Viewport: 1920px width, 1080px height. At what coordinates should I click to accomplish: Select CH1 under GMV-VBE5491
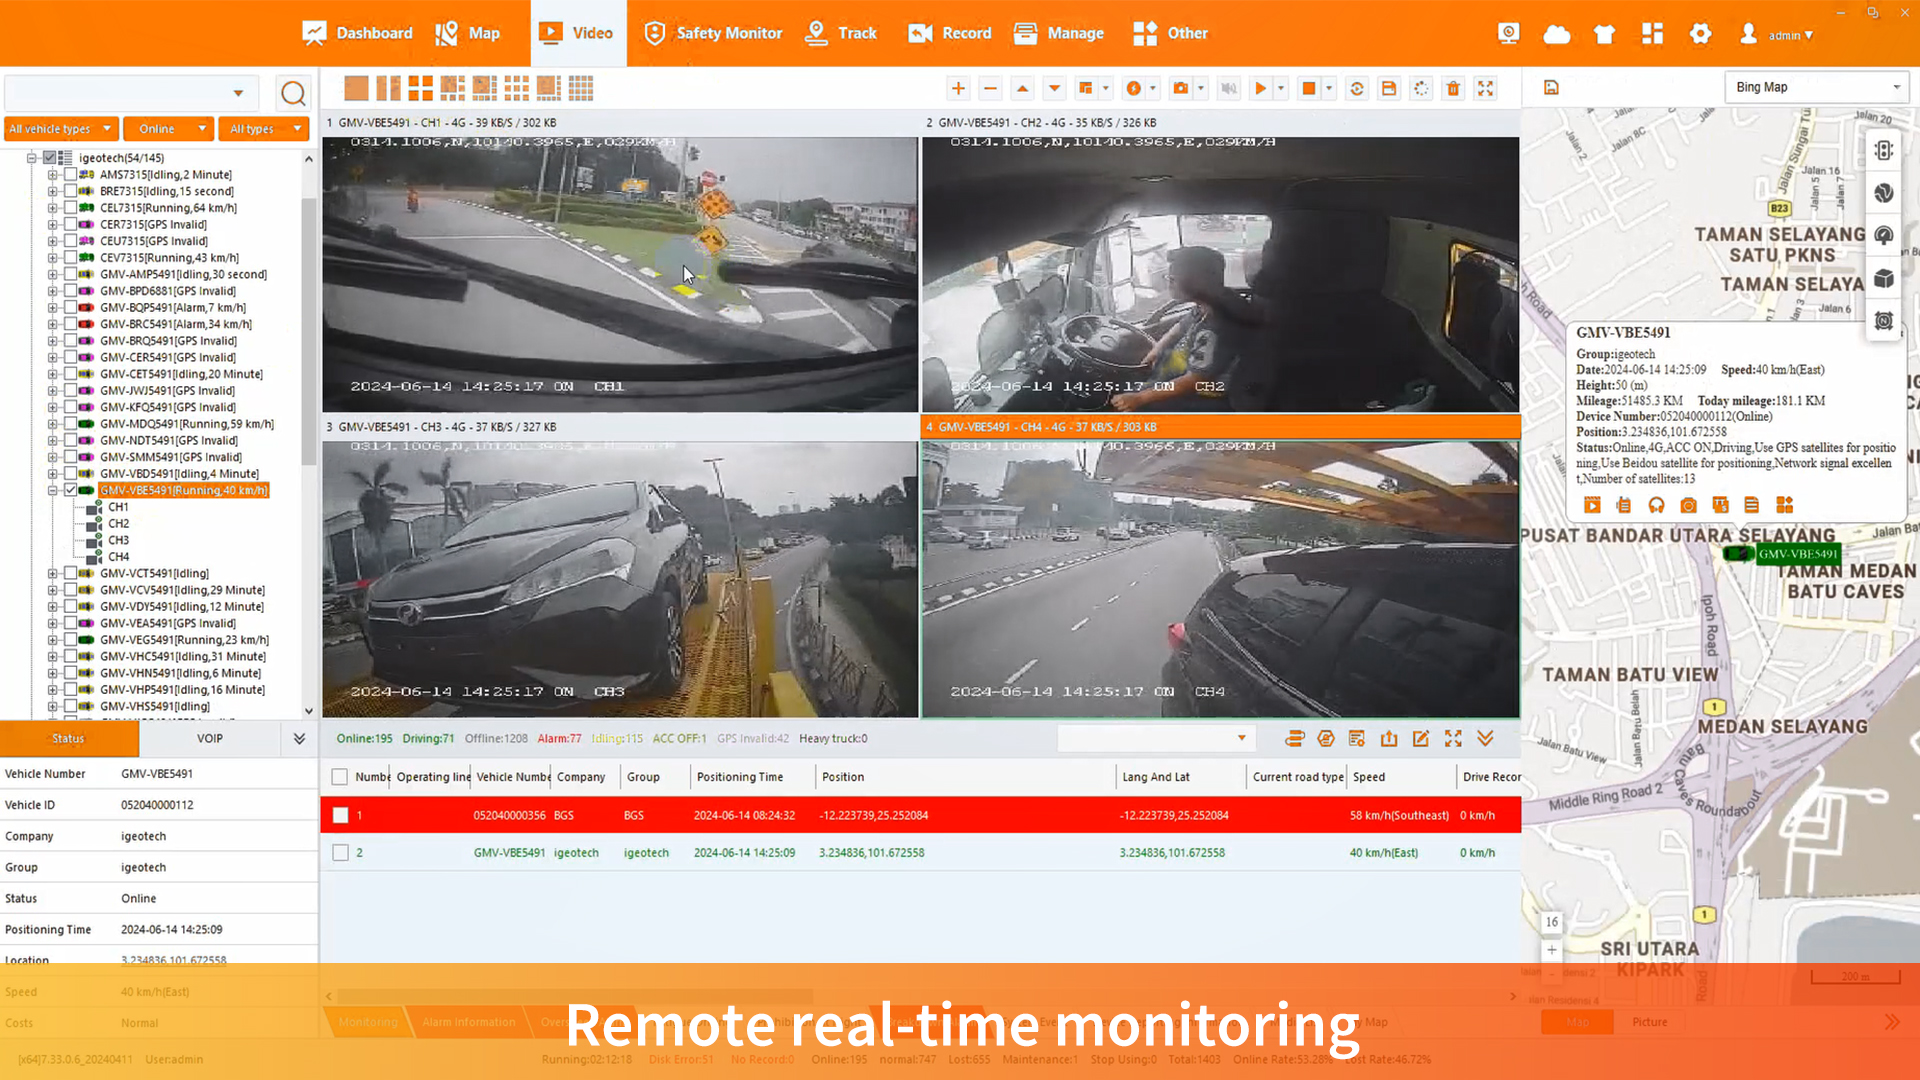coord(118,507)
